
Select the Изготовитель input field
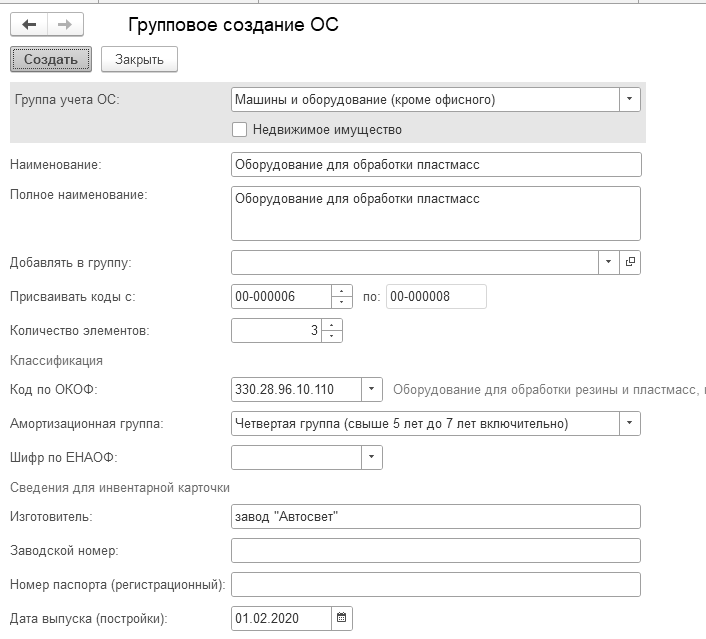pos(436,517)
